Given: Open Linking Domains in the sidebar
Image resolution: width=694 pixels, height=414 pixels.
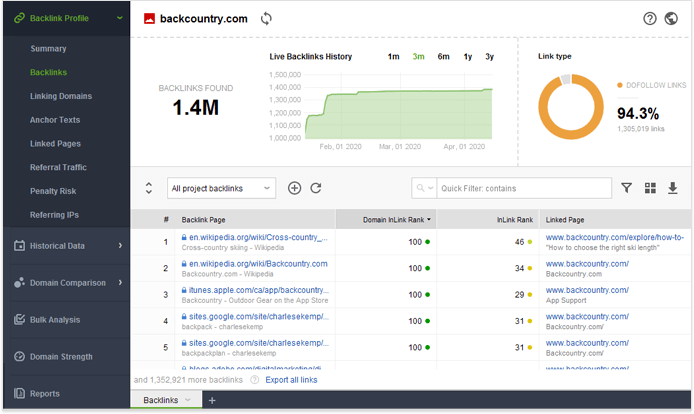Looking at the screenshot, I should click(x=61, y=96).
